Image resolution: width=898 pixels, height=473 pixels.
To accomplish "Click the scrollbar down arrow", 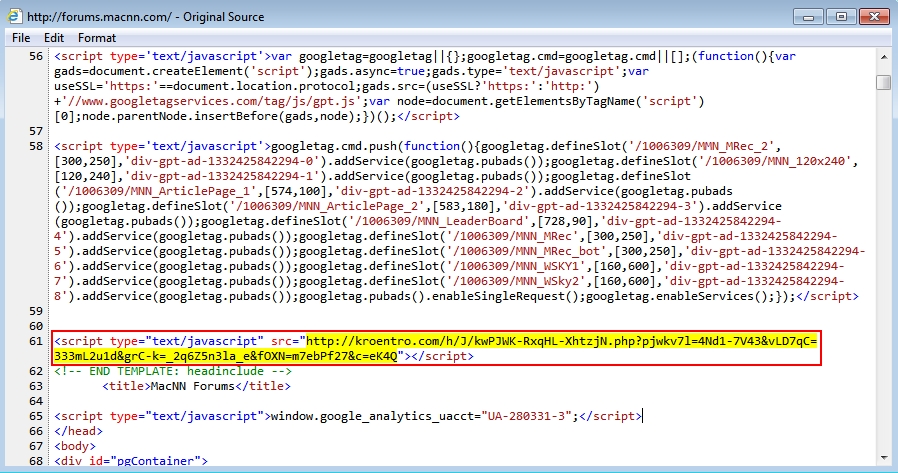I will tap(884, 458).
